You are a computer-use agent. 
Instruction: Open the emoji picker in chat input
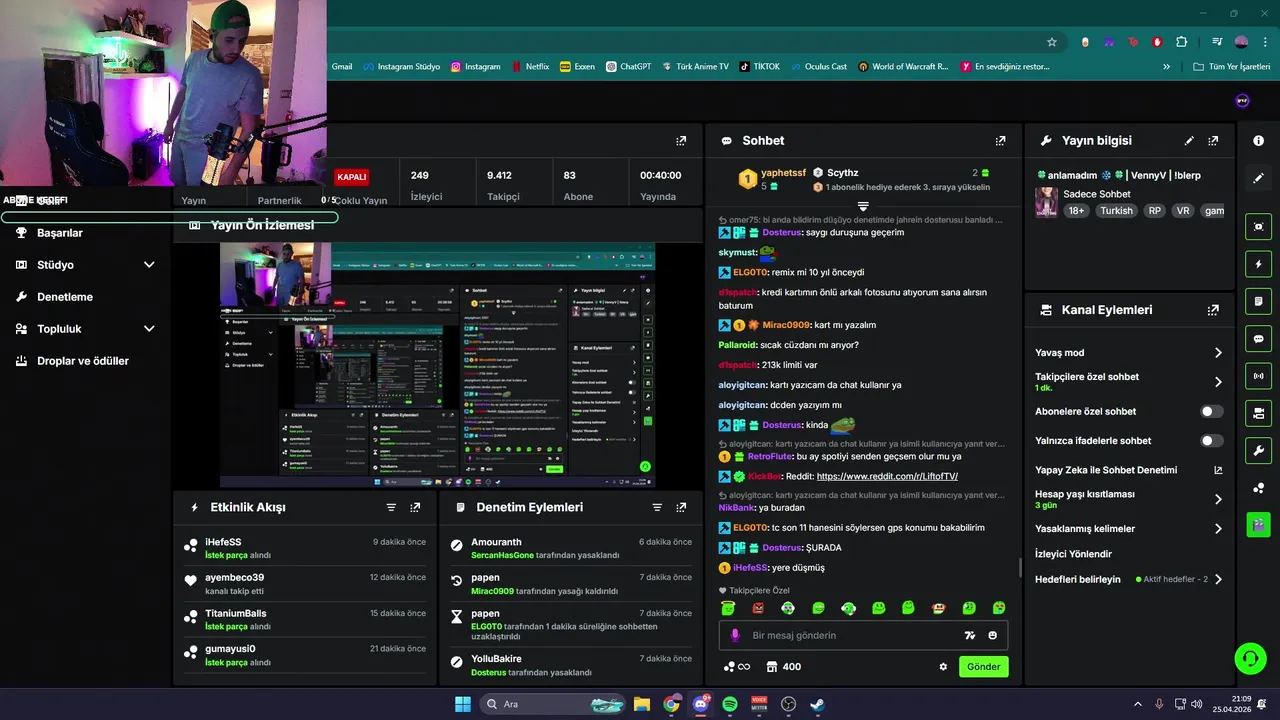point(993,635)
